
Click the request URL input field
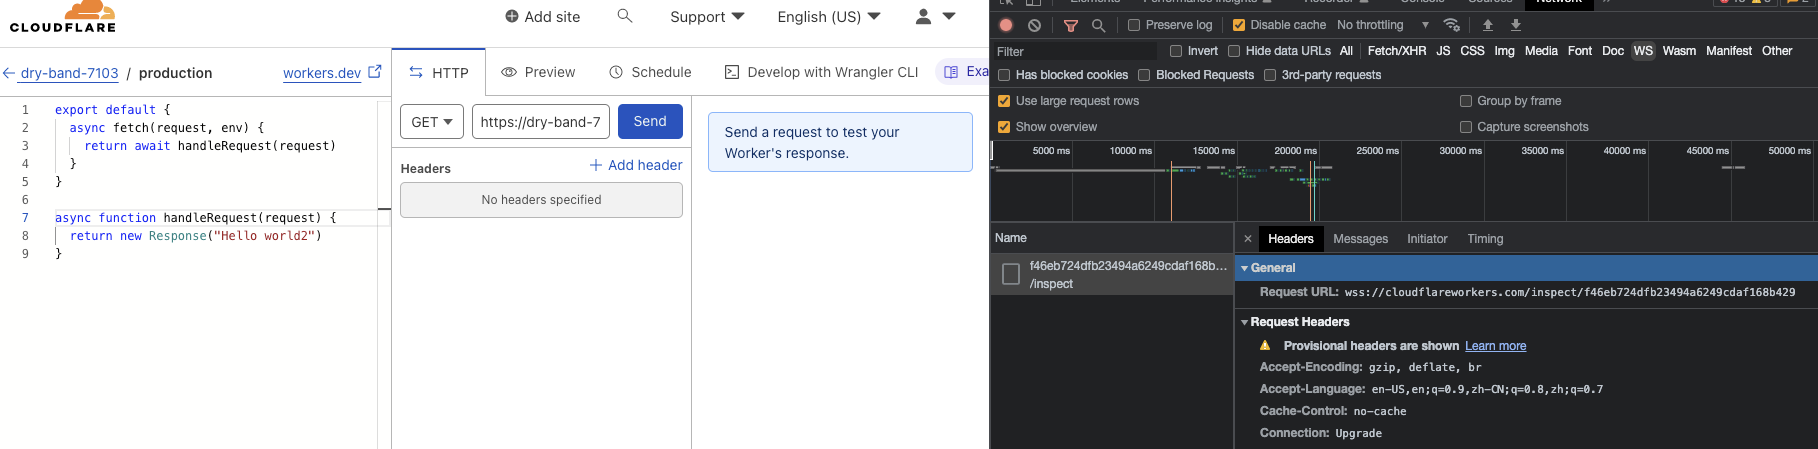pos(541,122)
